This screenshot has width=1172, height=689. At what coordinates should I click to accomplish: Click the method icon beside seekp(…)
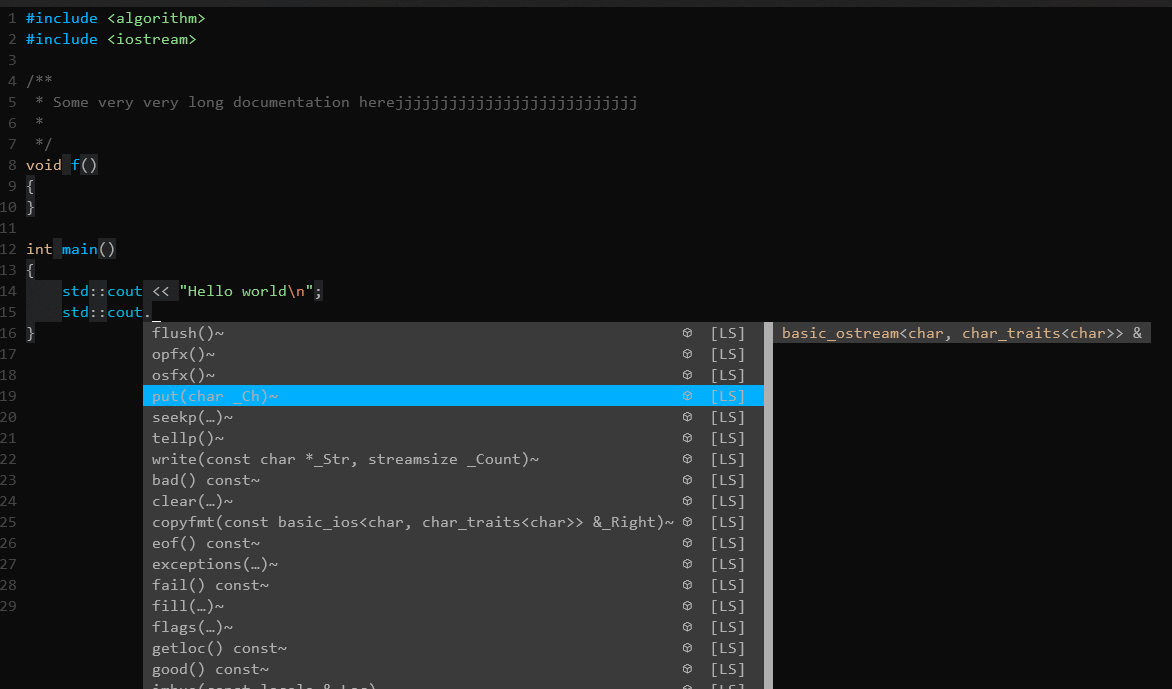pos(687,417)
